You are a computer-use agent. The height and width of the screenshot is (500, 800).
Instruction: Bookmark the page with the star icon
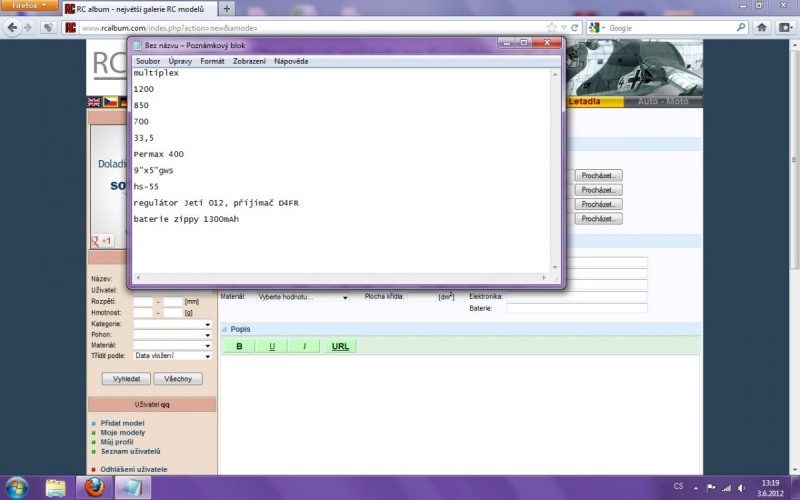551,27
